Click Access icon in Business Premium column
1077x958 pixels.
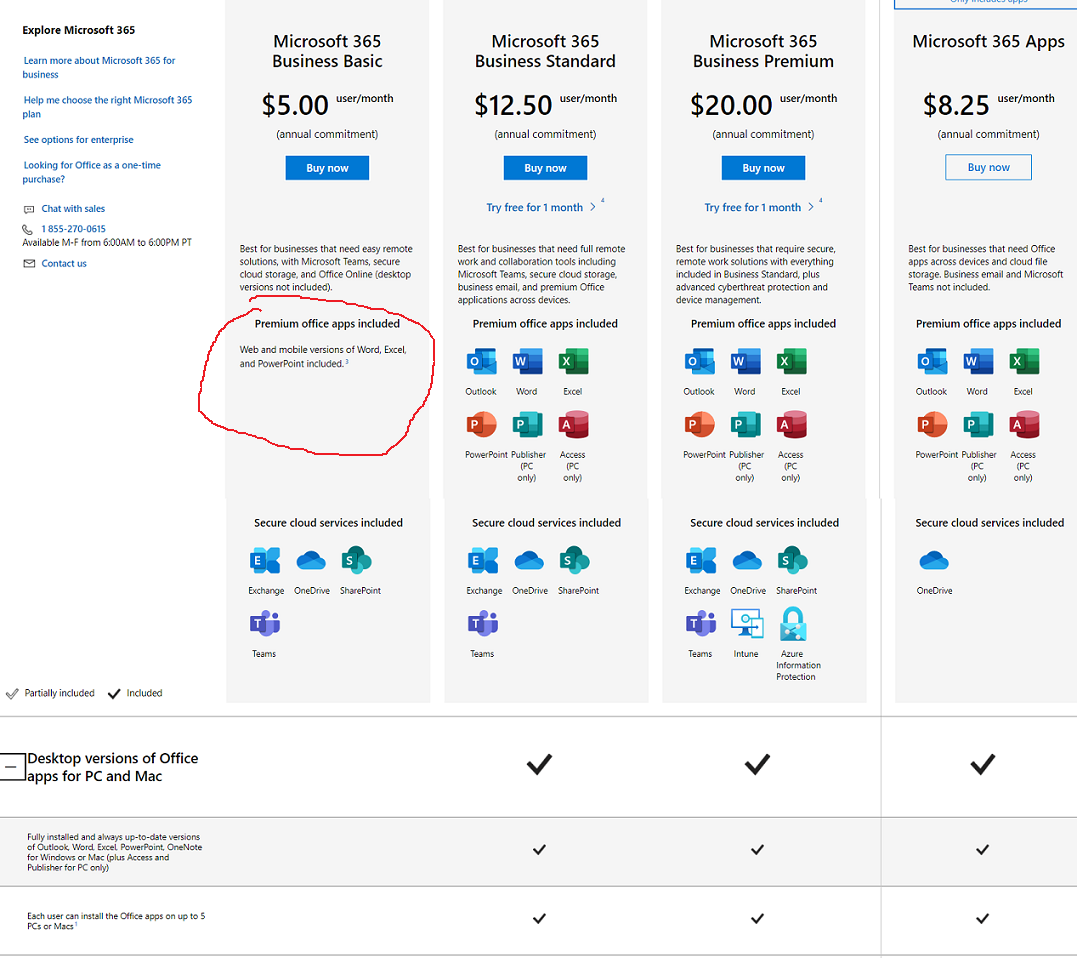[791, 424]
